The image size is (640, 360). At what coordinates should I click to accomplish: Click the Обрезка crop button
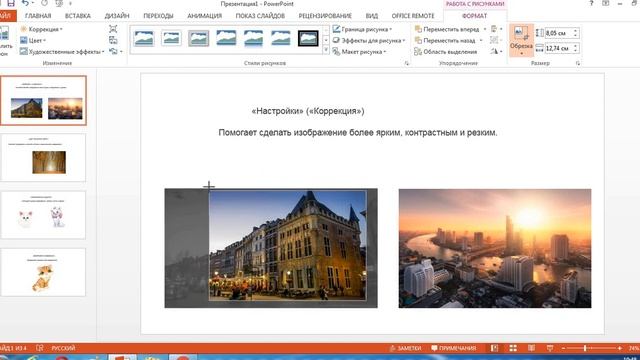(x=521, y=40)
